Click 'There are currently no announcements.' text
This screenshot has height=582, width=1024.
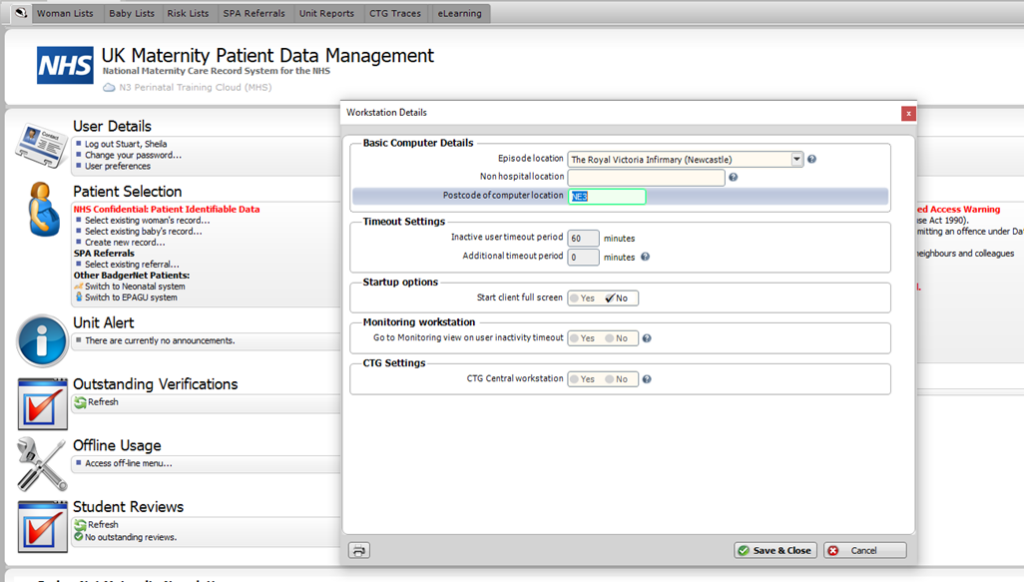(160, 340)
